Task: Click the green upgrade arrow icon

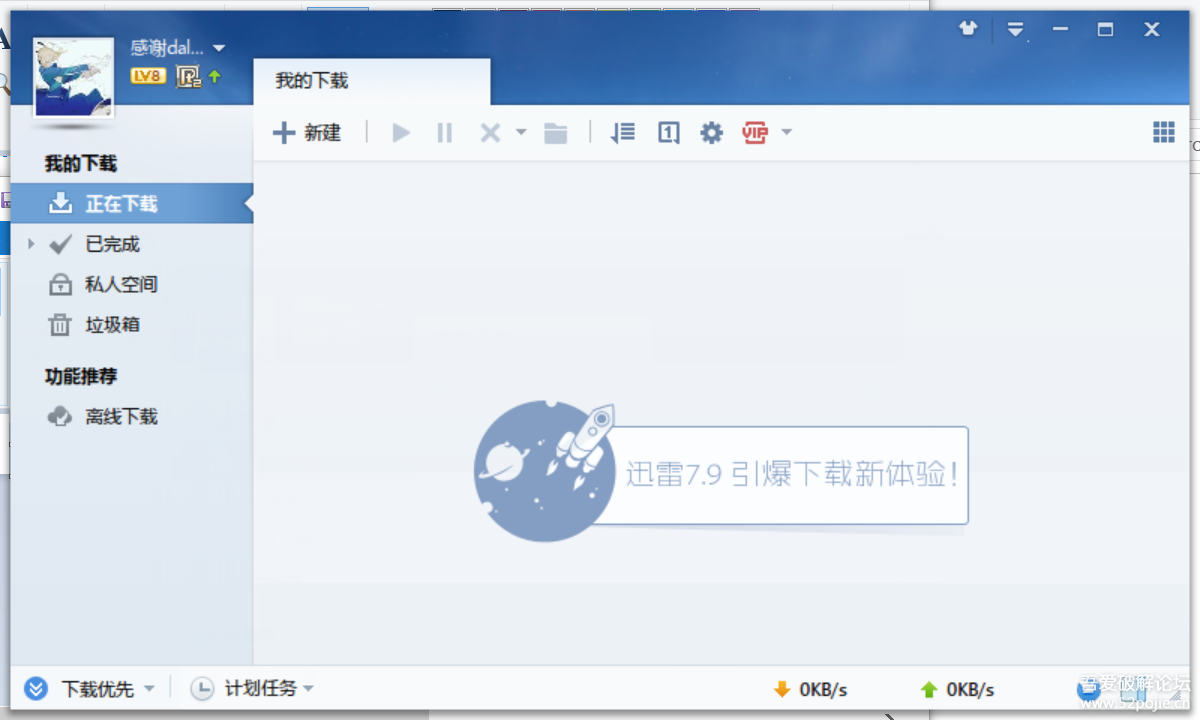Action: (214, 76)
